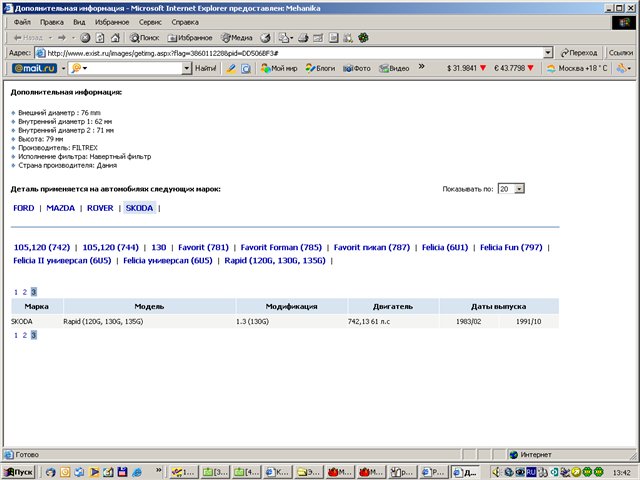Click the RU language indicator in tray
The height and width of the screenshot is (480, 640).
[x=531, y=472]
